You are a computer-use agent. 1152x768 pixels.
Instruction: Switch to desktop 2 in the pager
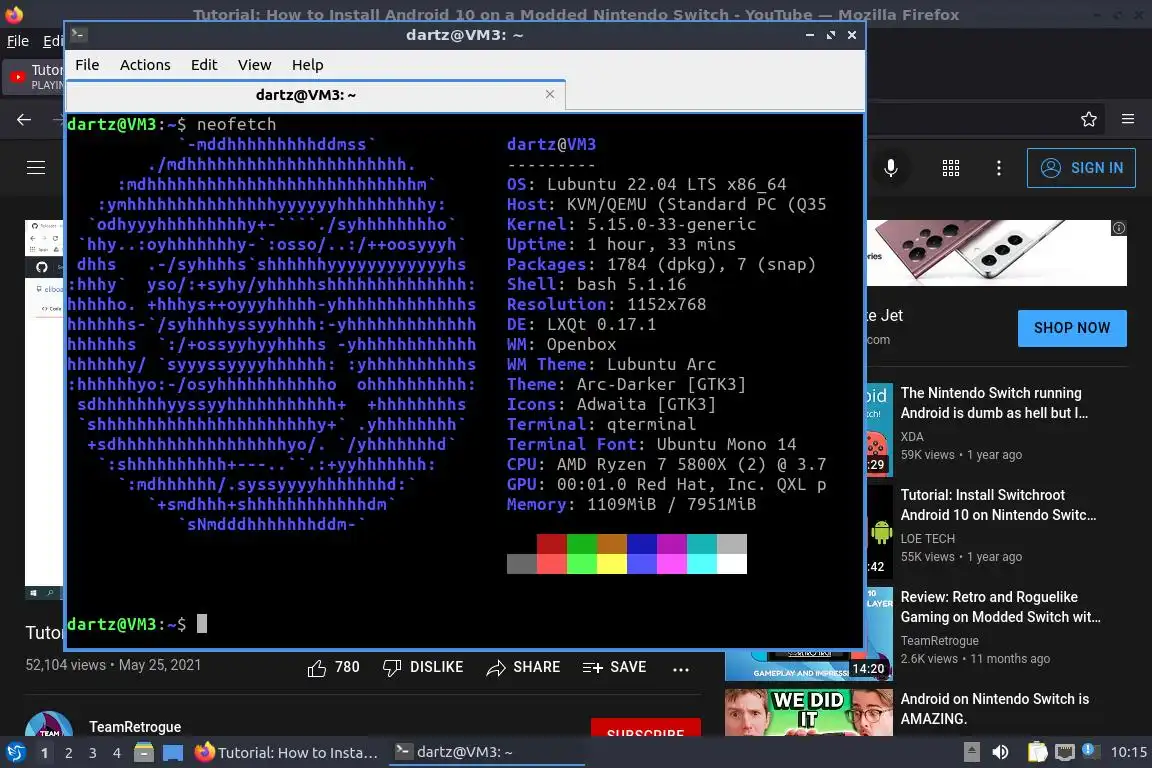tap(68, 753)
